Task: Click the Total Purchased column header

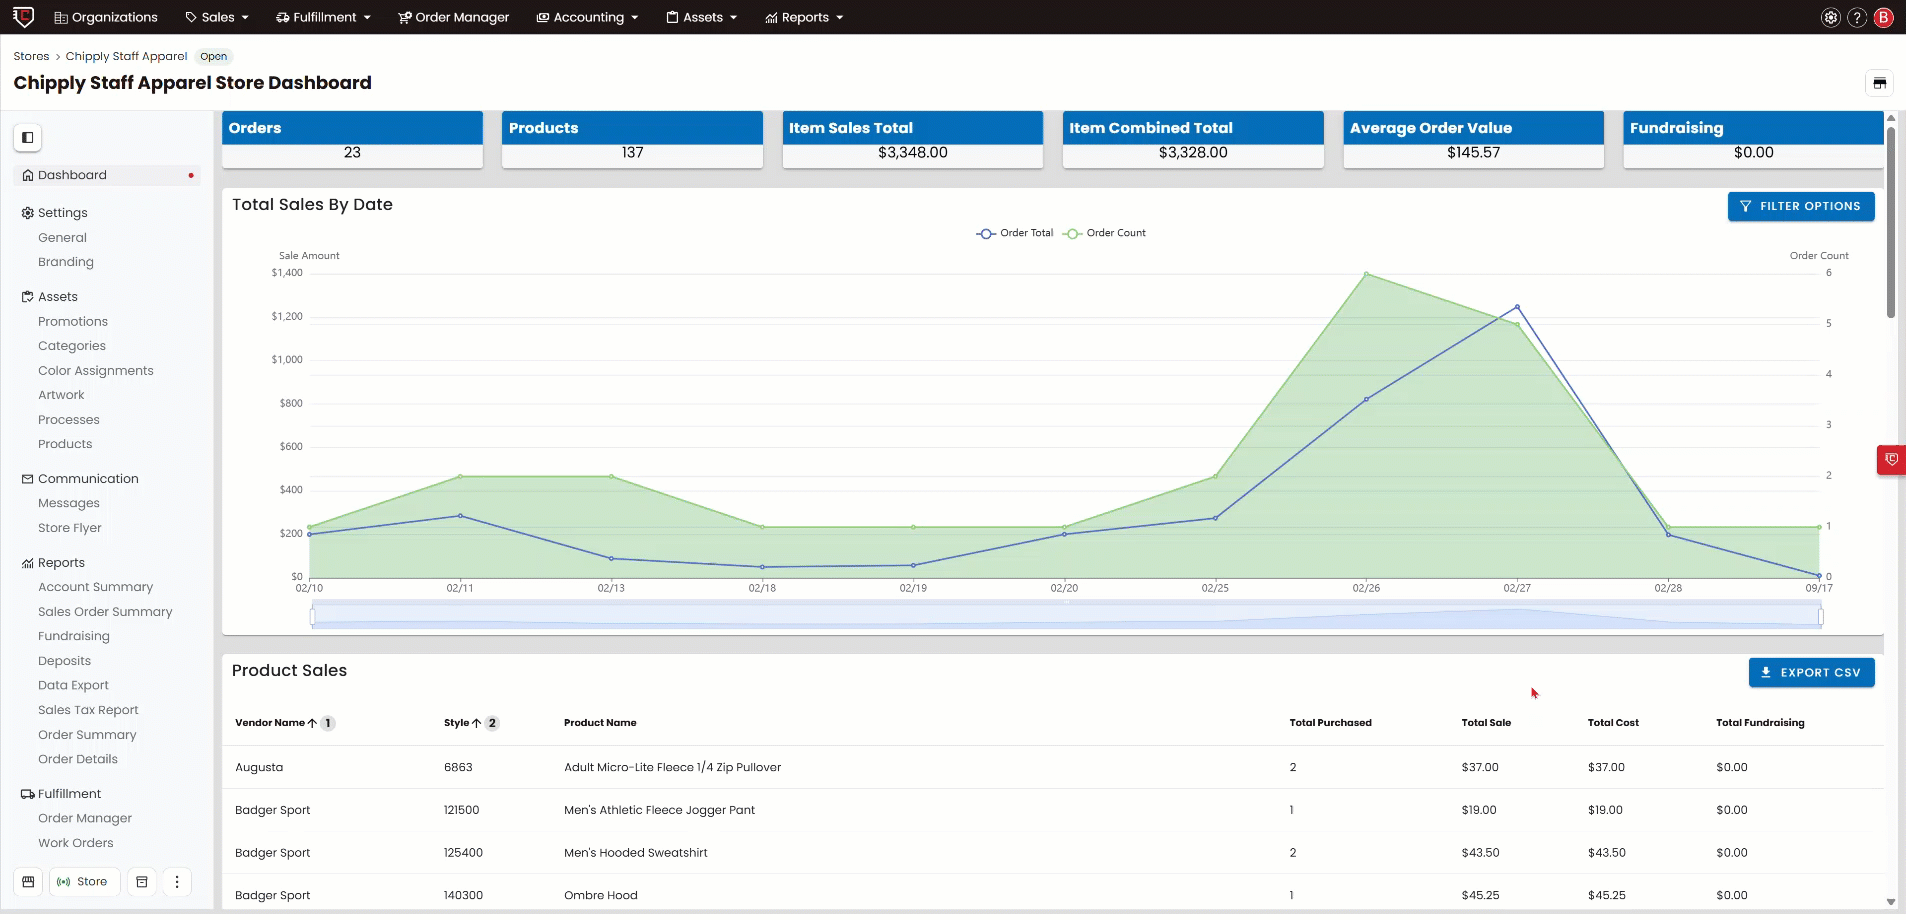Action: pos(1330,723)
